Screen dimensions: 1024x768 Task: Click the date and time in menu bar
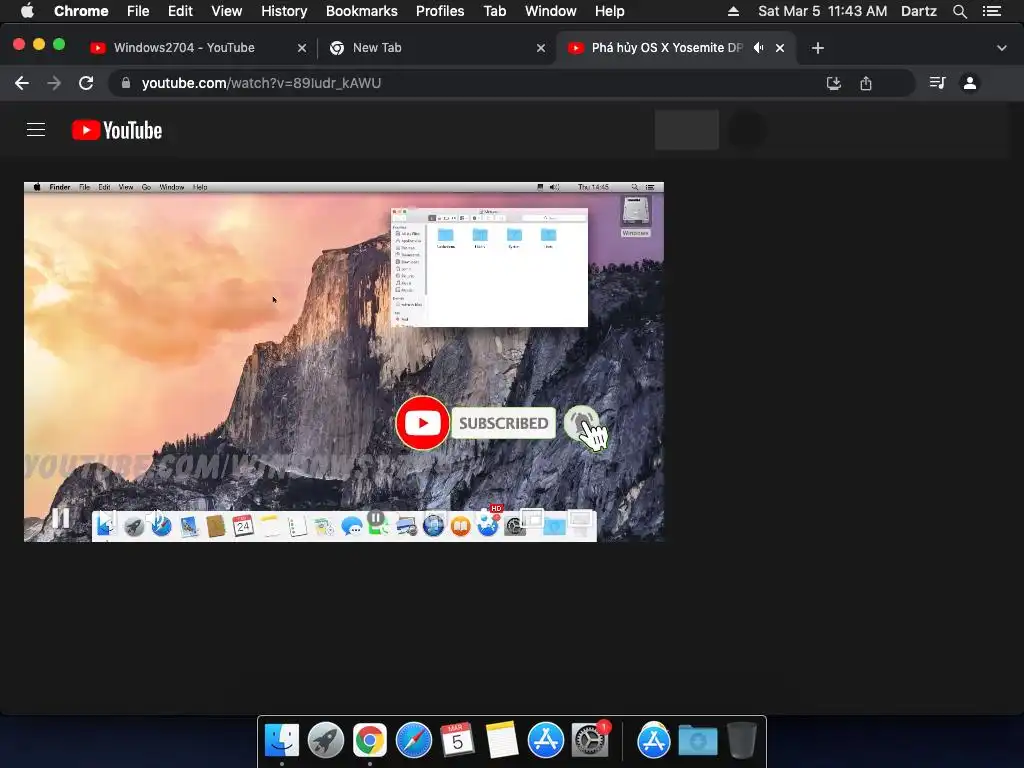(822, 11)
